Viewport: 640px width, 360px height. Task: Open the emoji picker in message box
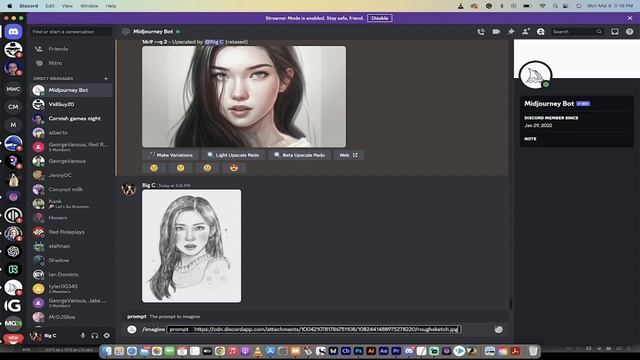498,329
